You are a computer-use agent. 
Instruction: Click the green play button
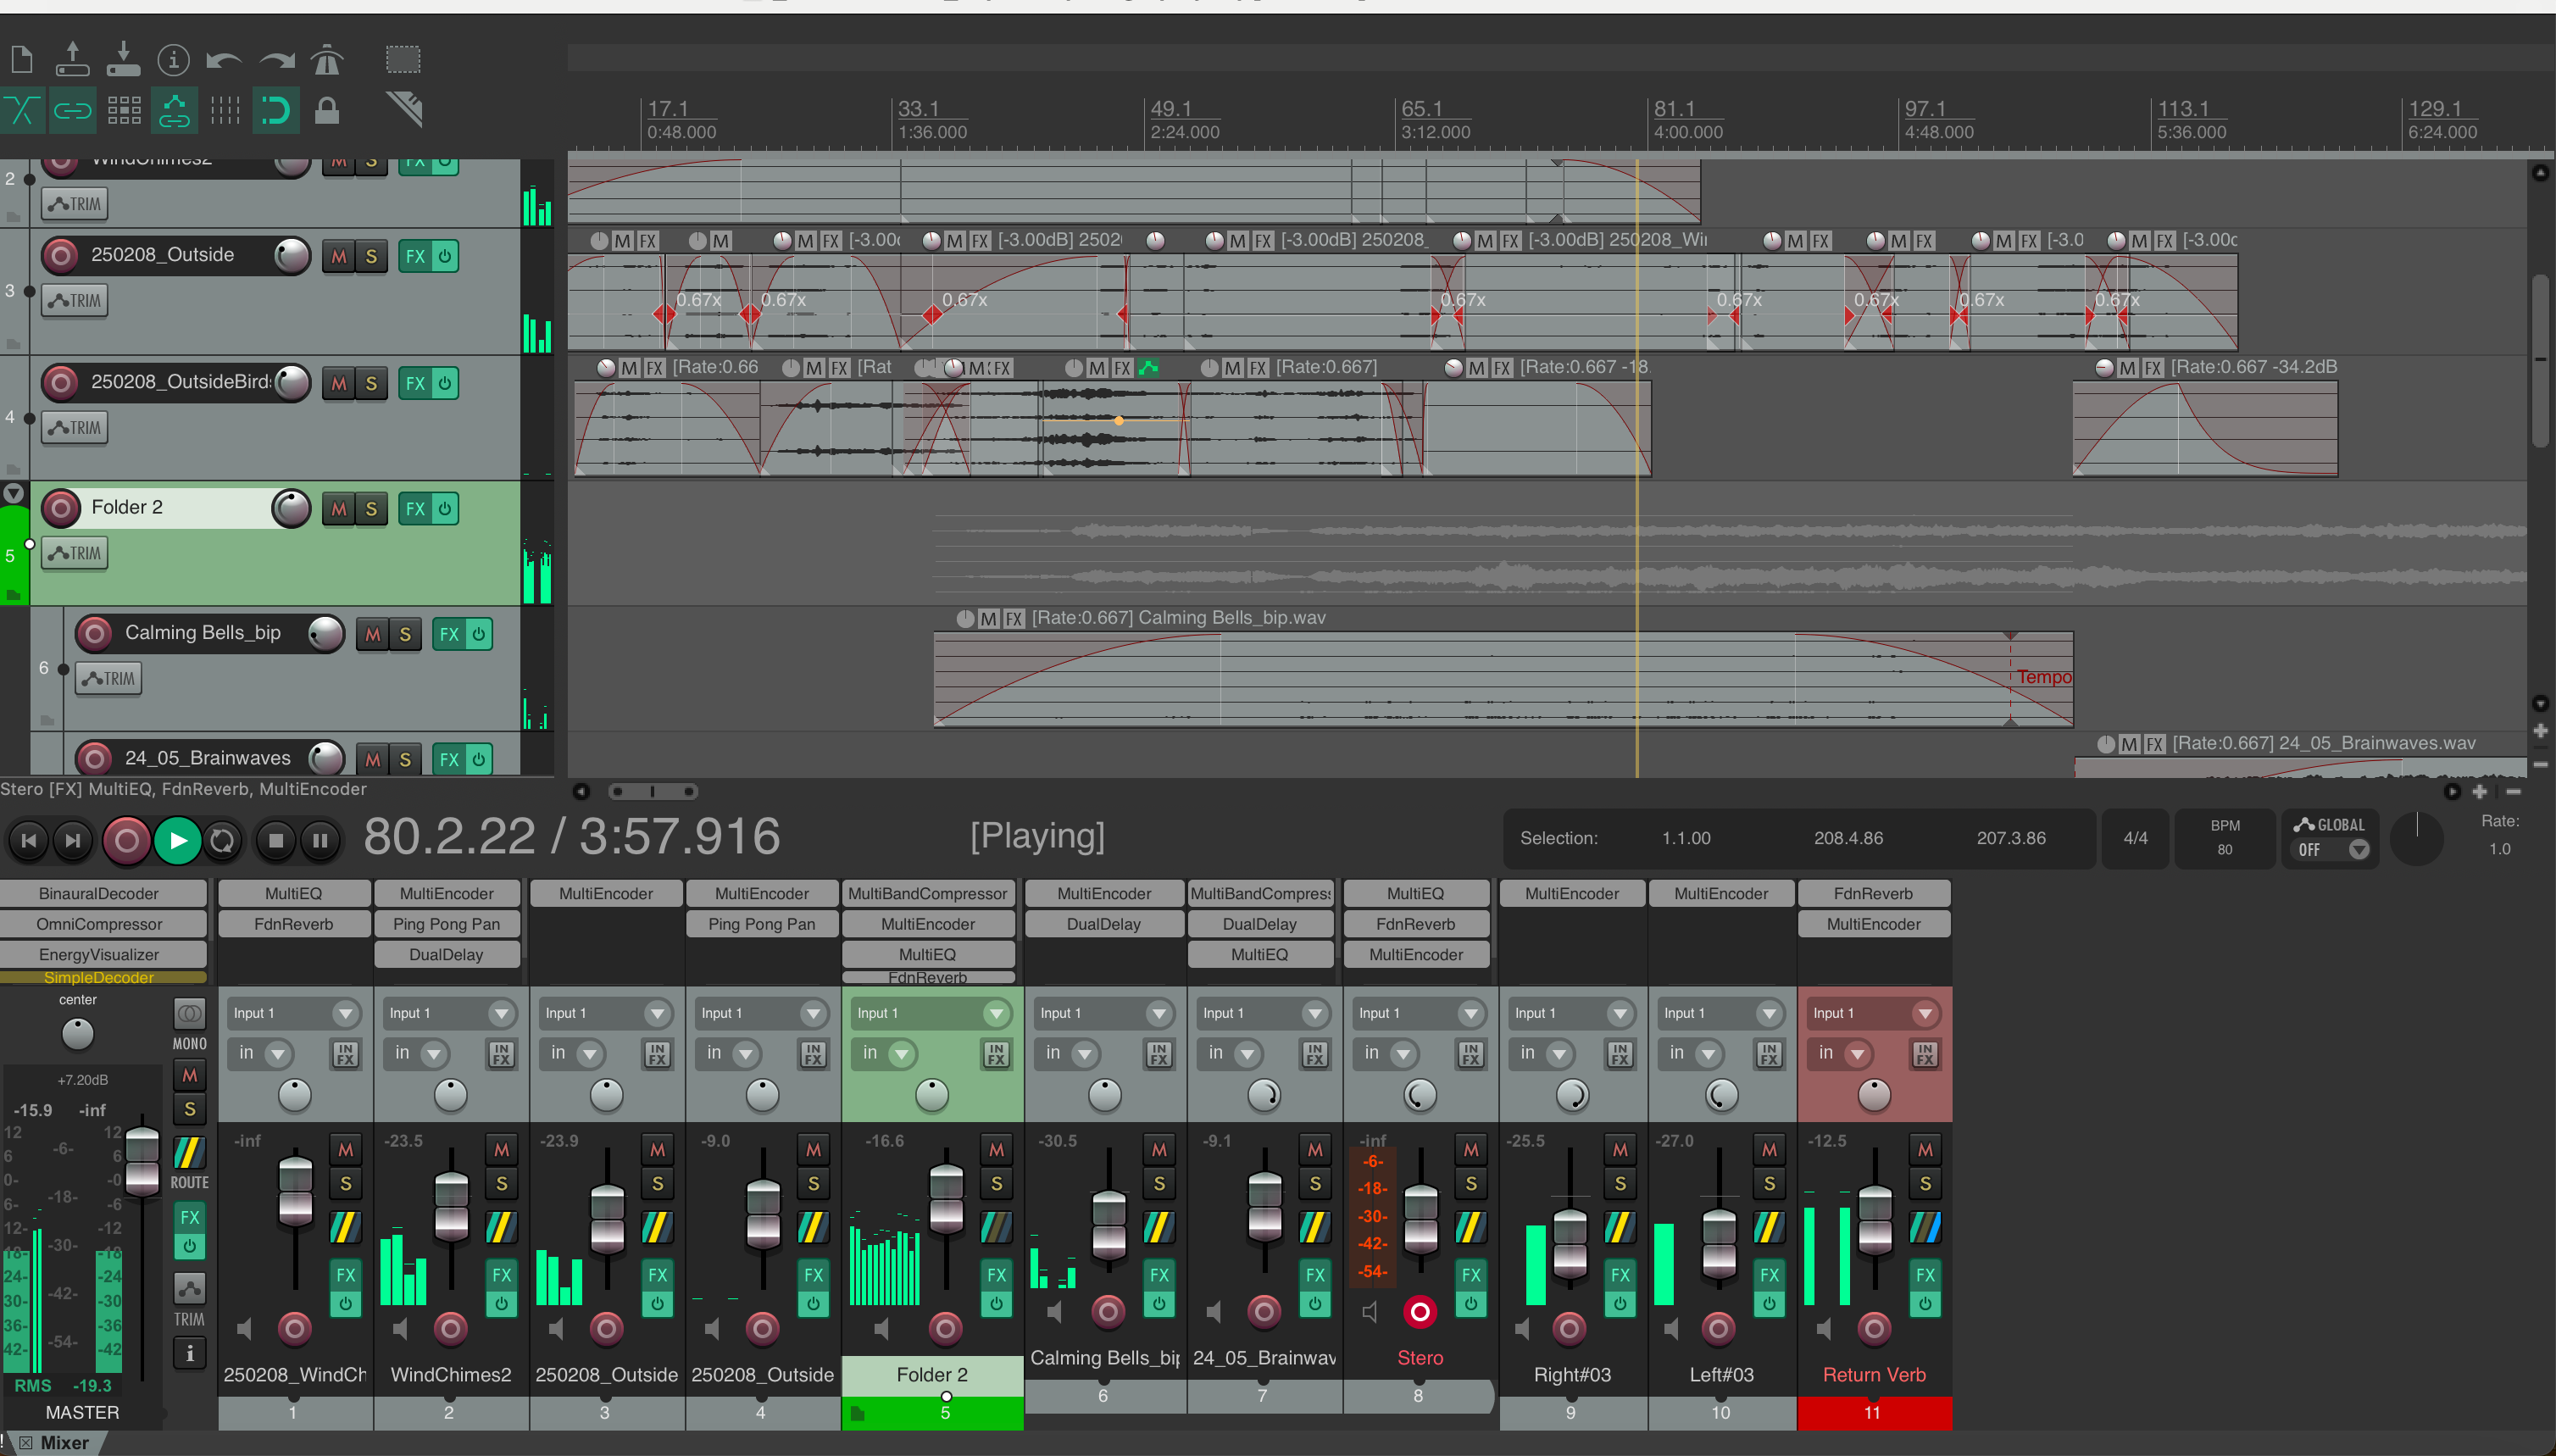pyautogui.click(x=178, y=840)
